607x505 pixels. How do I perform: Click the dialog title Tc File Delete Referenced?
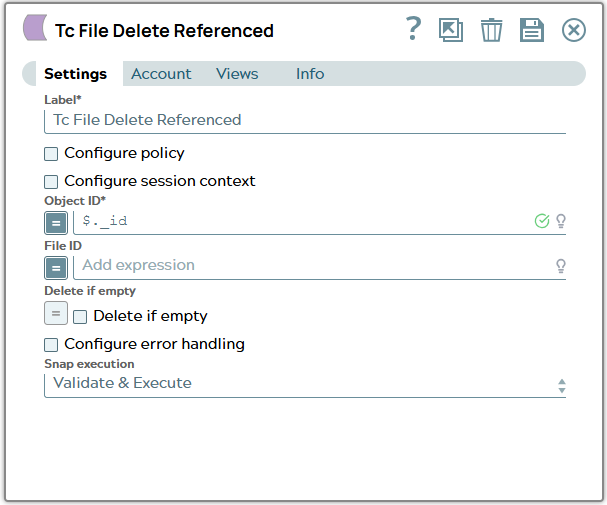click(164, 31)
